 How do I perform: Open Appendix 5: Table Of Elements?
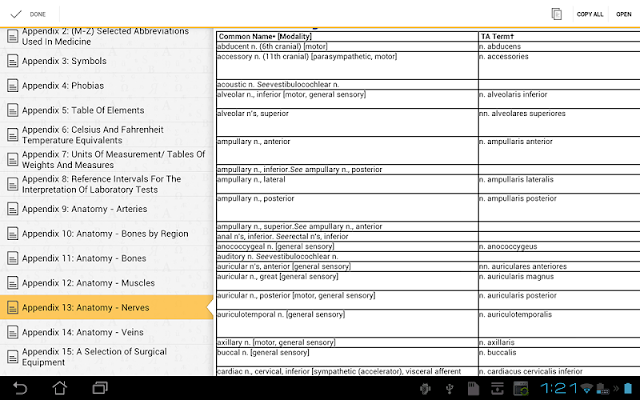[x=107, y=110]
